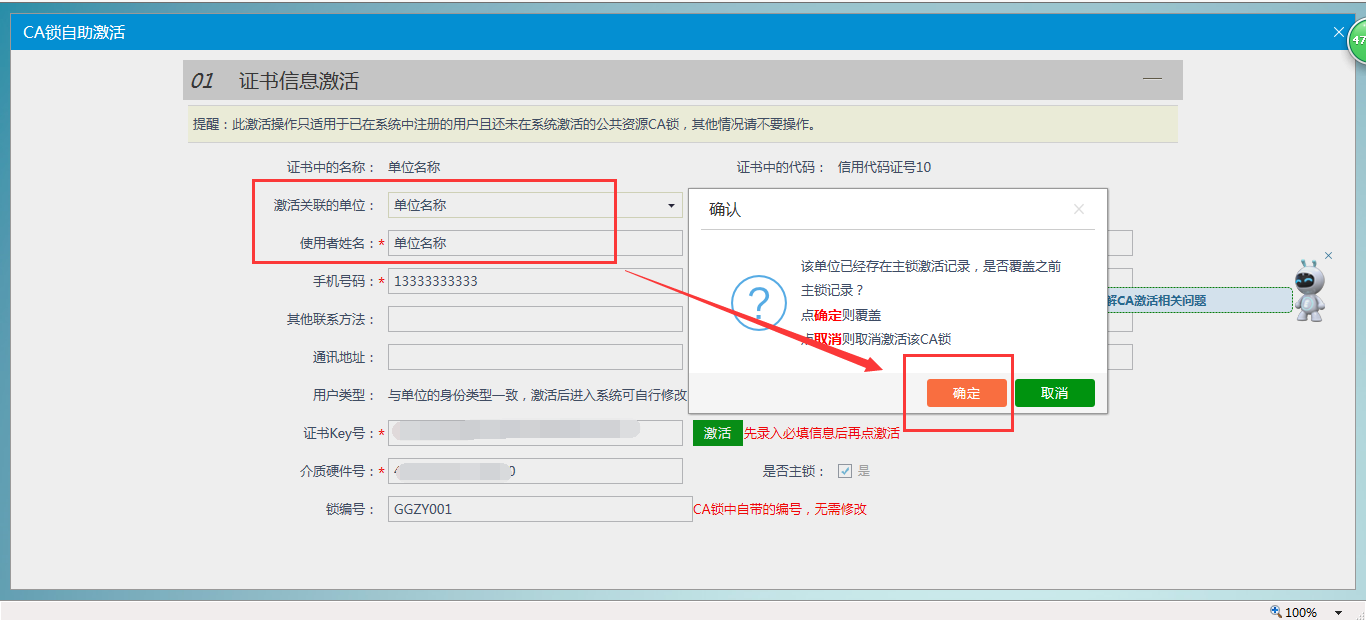
Task: Toggle the 是否主锁 checkbox
Action: coord(845,471)
